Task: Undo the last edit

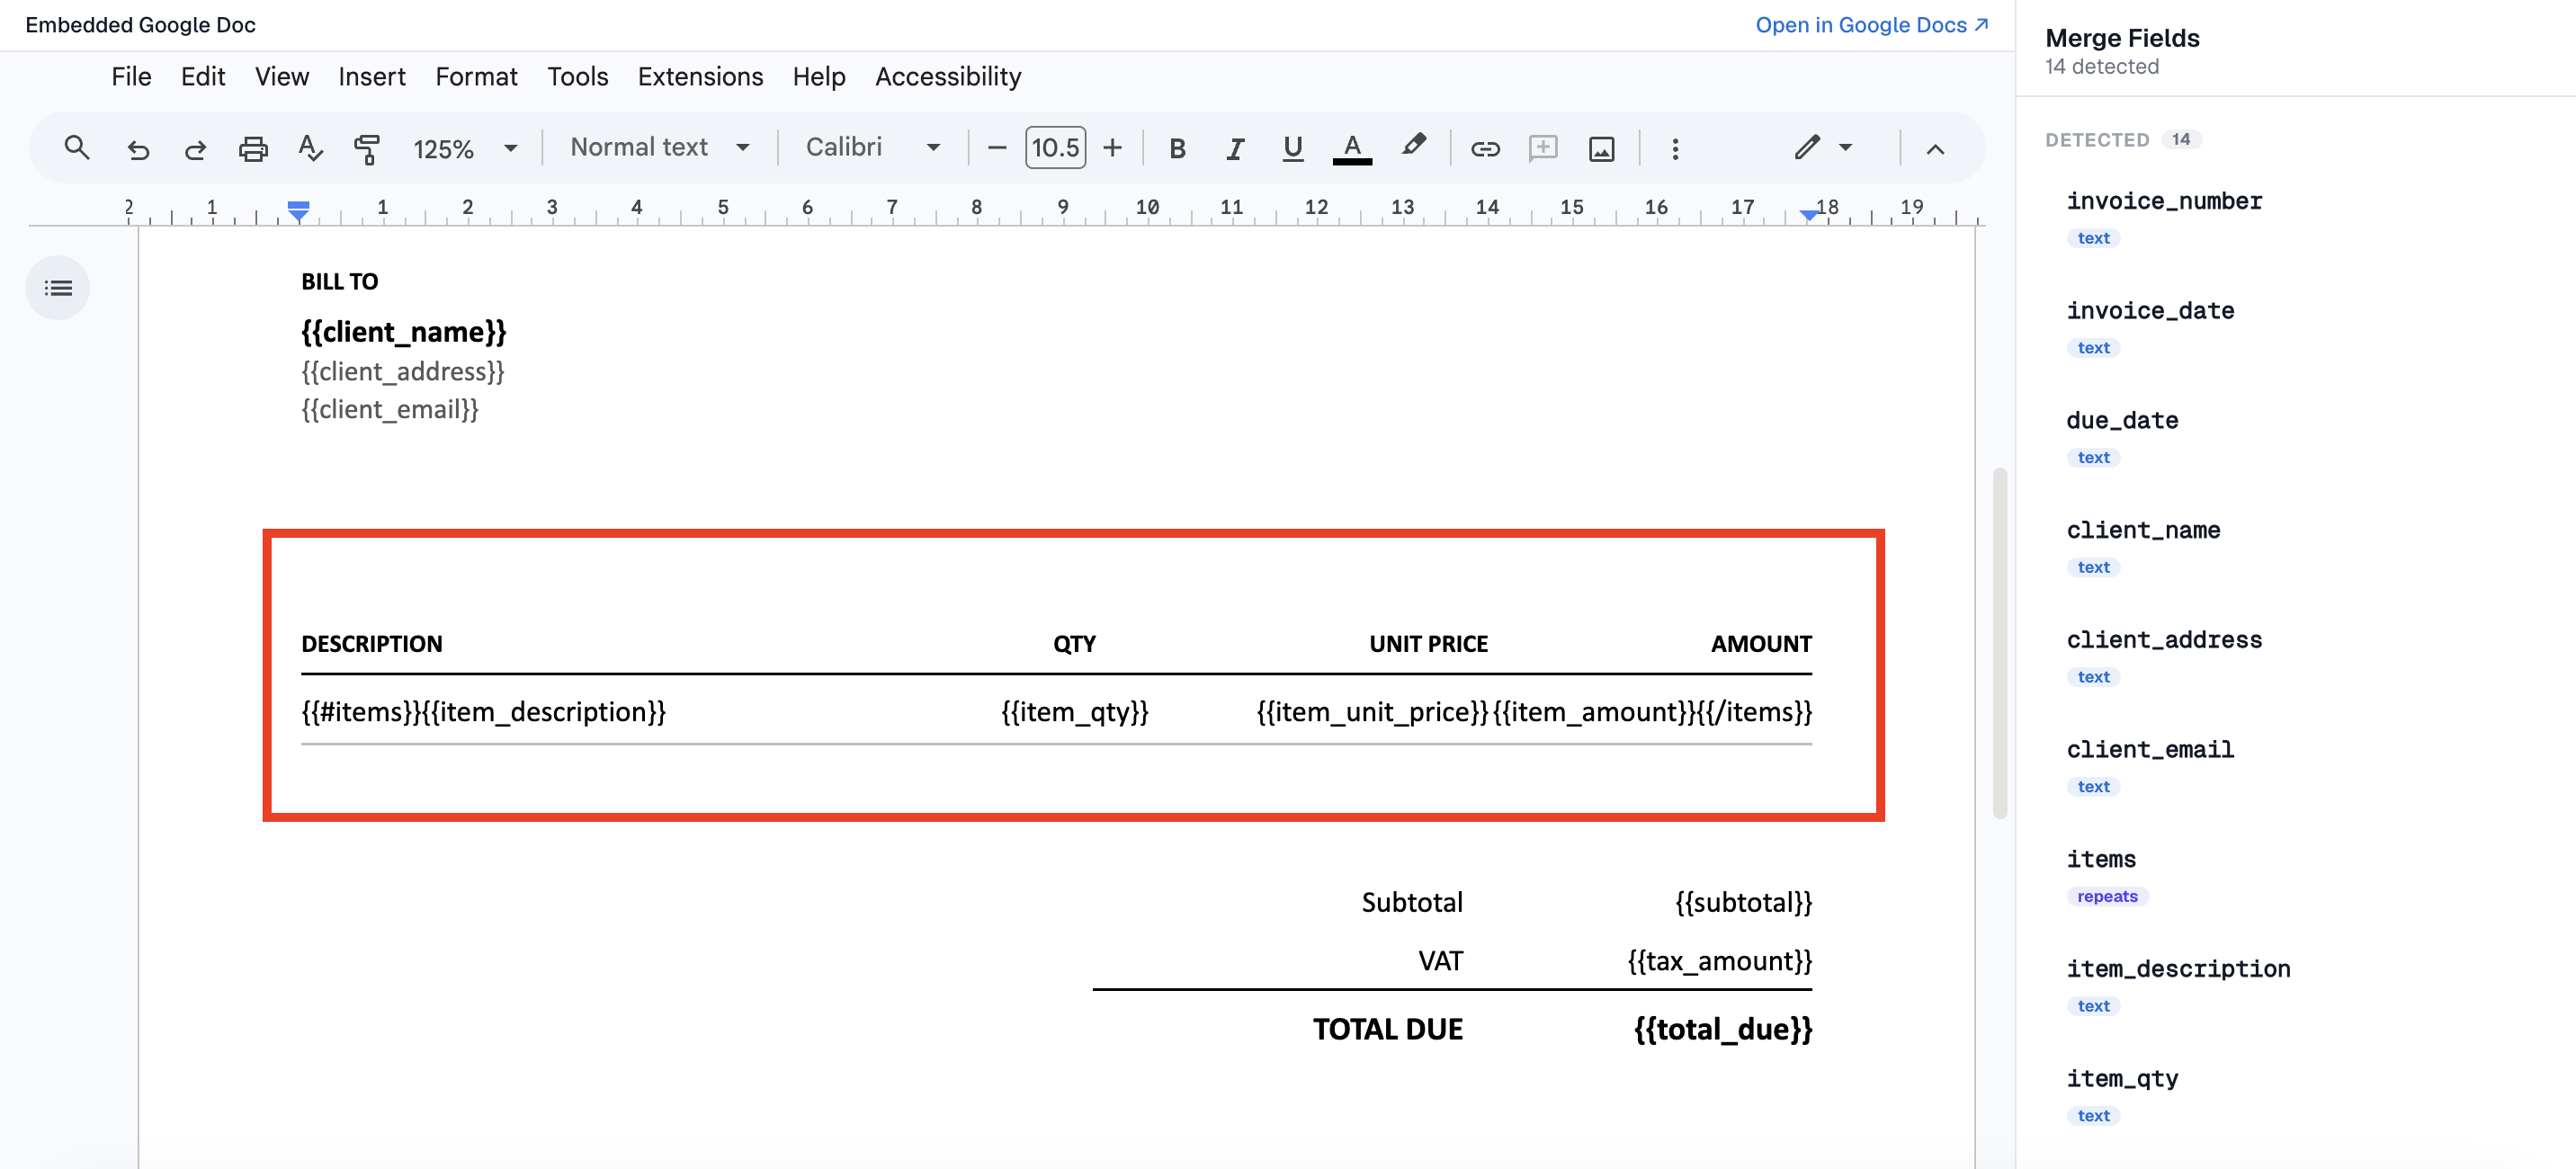Action: tap(138, 149)
